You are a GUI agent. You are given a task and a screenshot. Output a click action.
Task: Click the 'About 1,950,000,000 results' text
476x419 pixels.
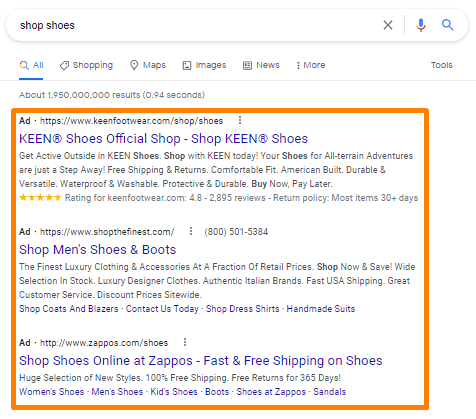[80, 95]
